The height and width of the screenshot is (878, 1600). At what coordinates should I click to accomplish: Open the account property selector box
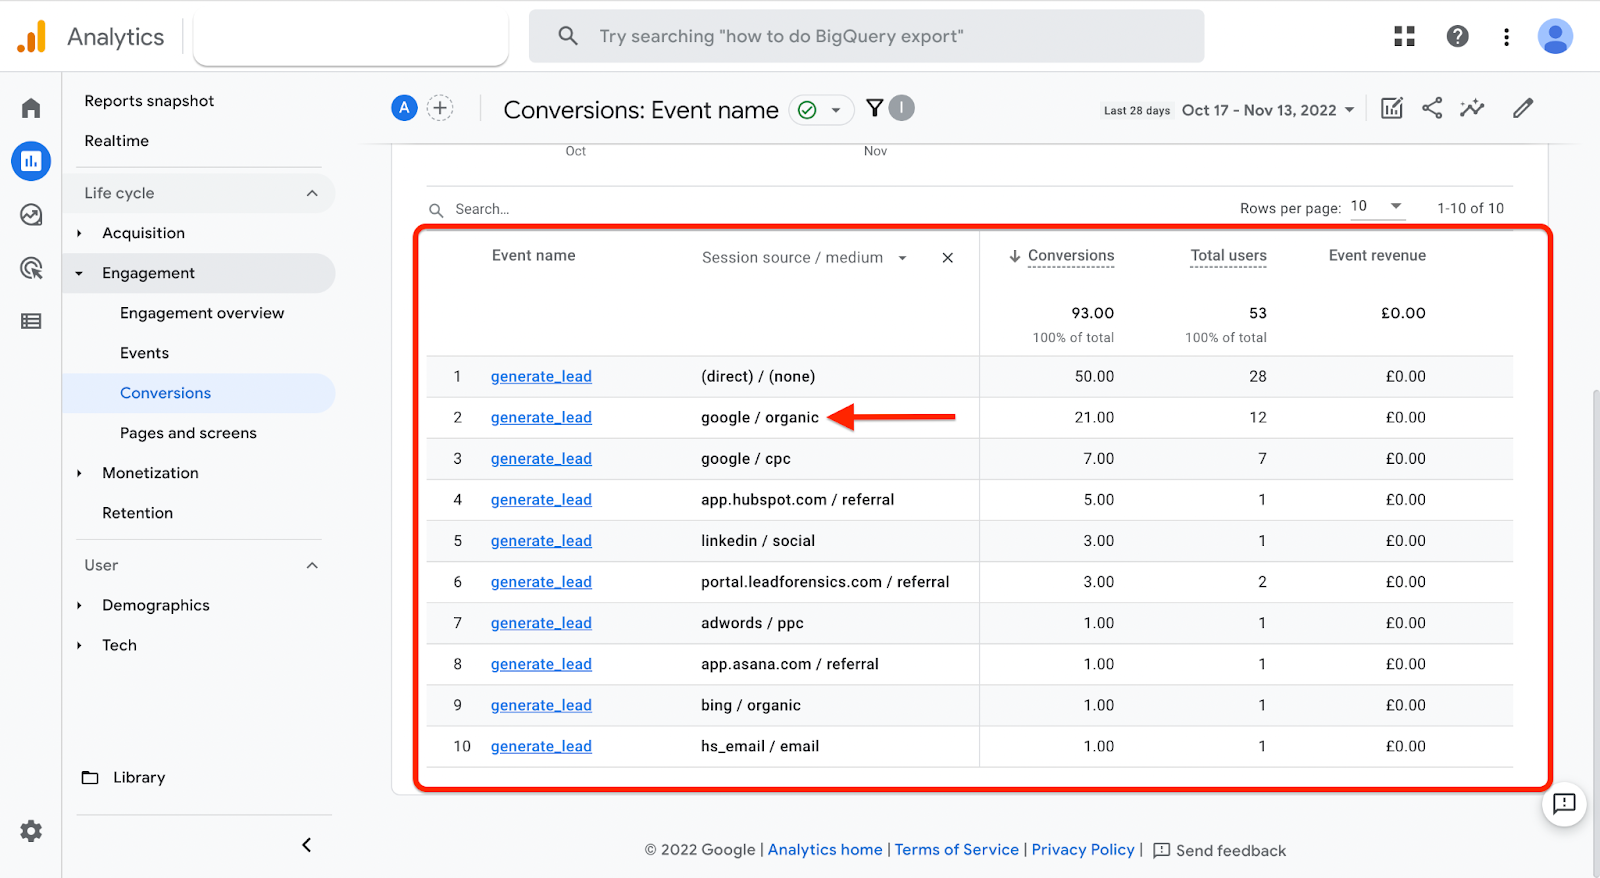[x=351, y=40]
